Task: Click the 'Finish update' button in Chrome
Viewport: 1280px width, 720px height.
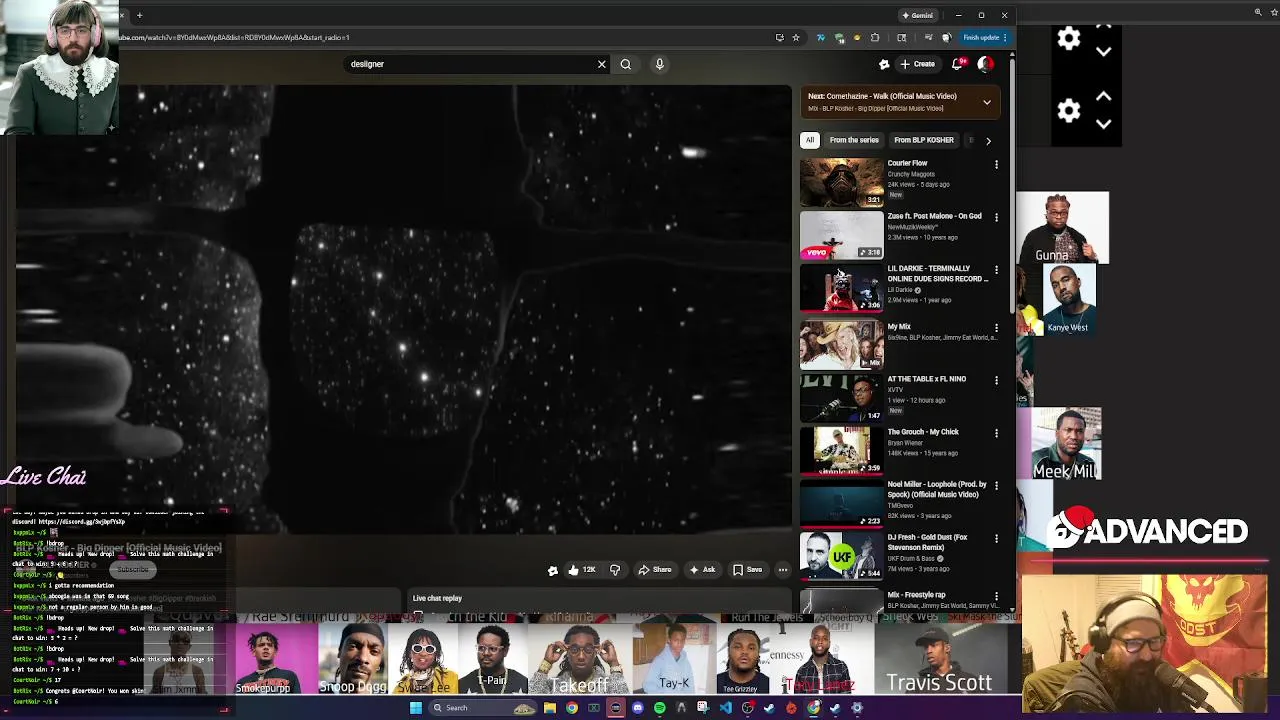Action: (x=984, y=38)
